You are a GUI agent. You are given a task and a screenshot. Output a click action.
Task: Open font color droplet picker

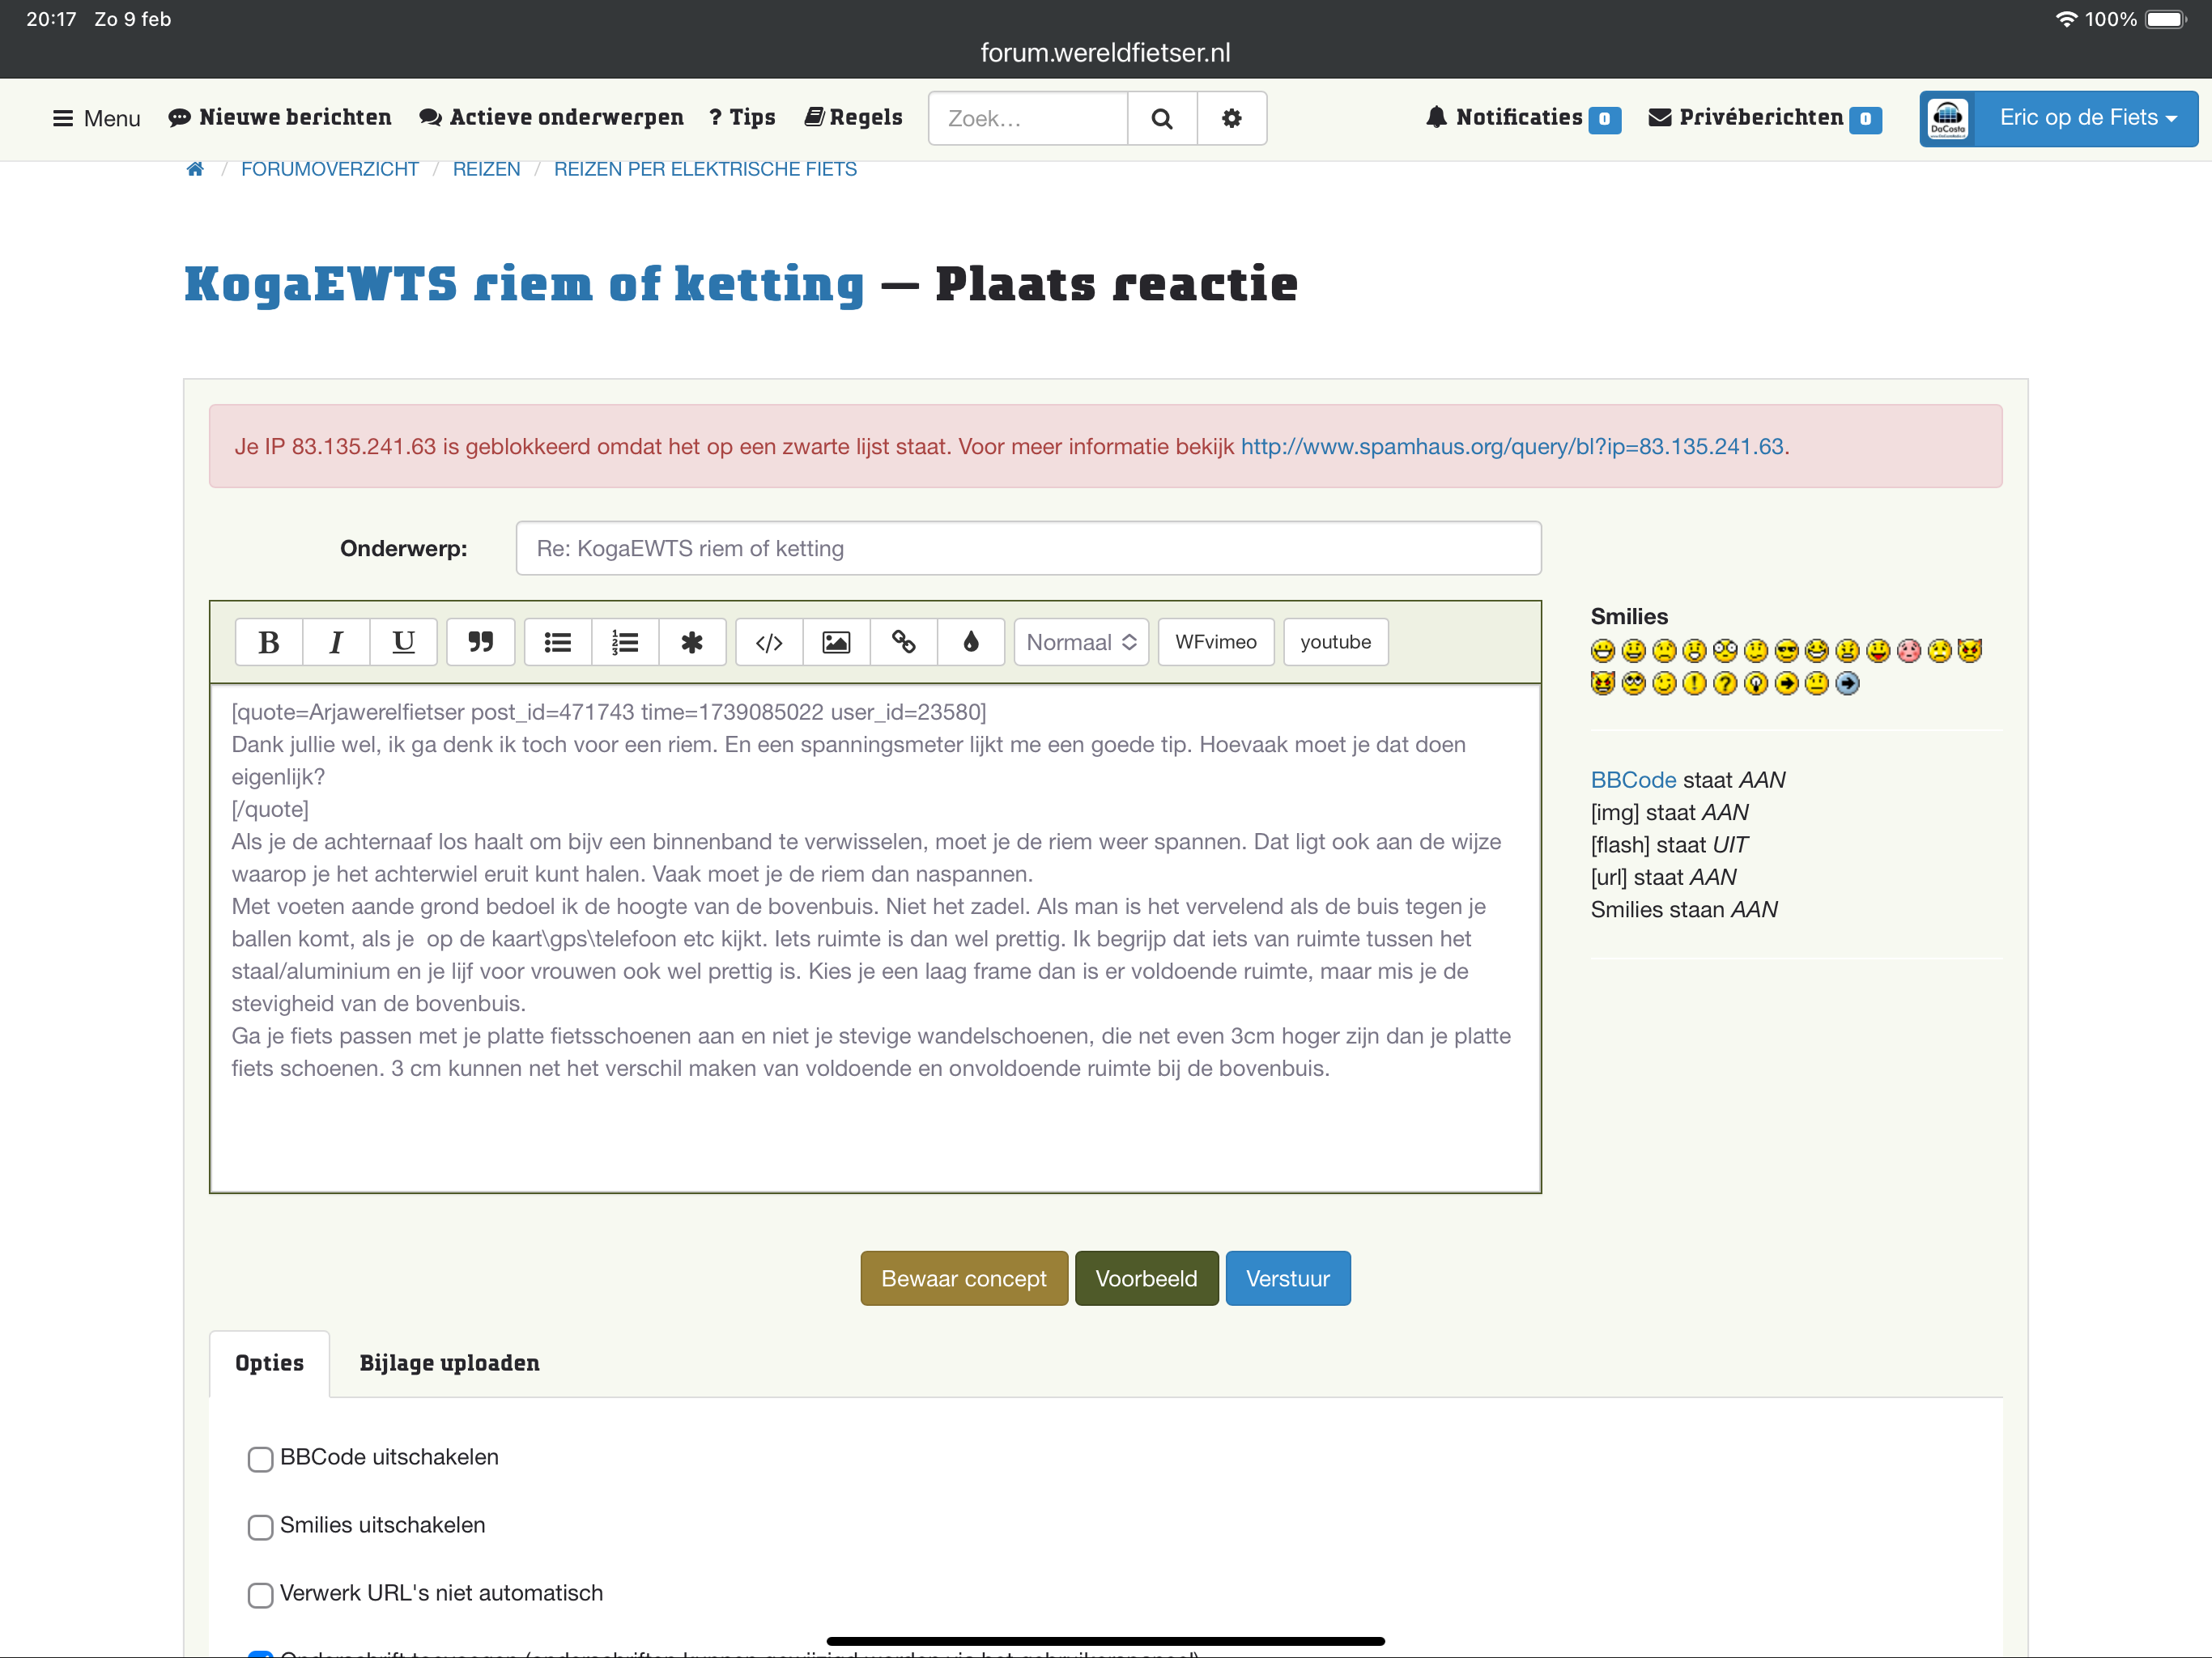click(970, 642)
